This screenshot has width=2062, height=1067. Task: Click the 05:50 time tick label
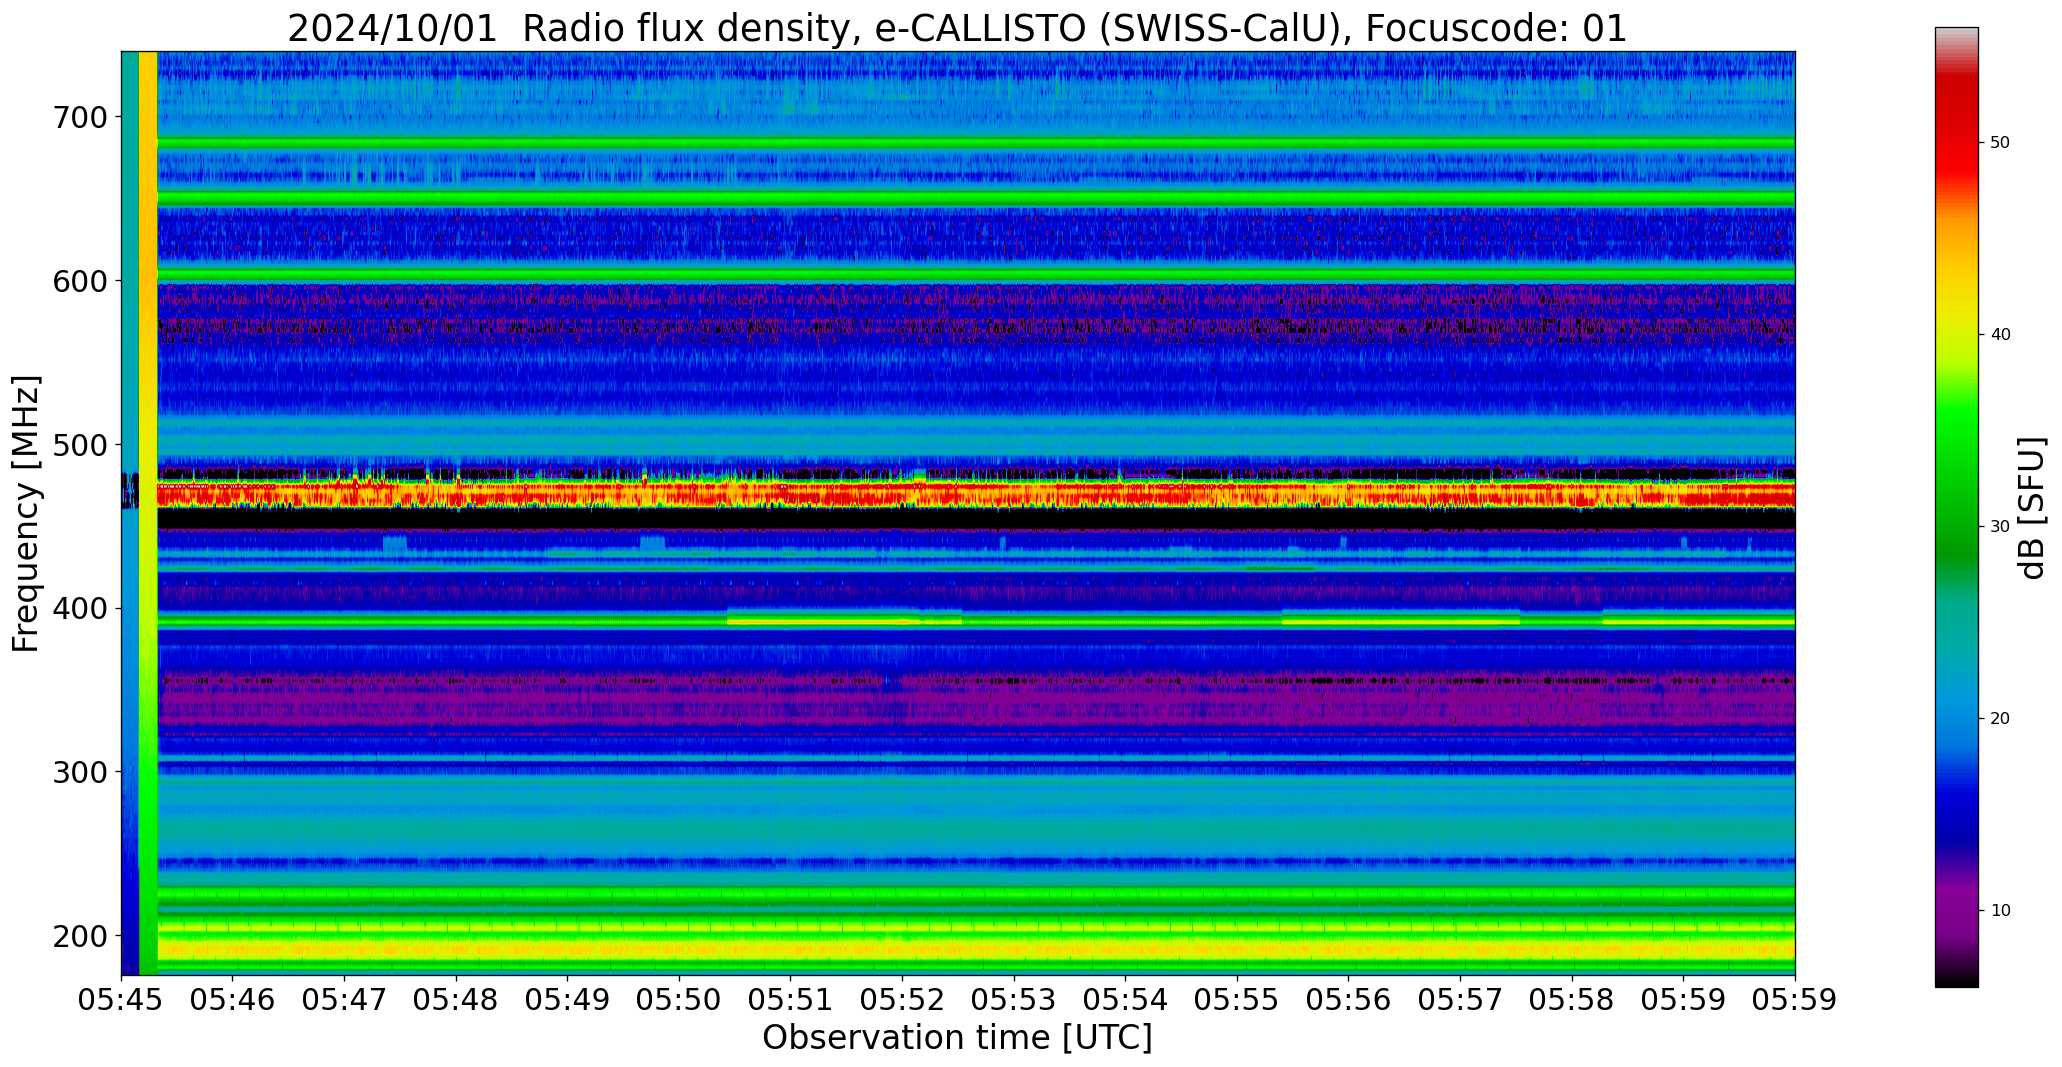point(679,1000)
